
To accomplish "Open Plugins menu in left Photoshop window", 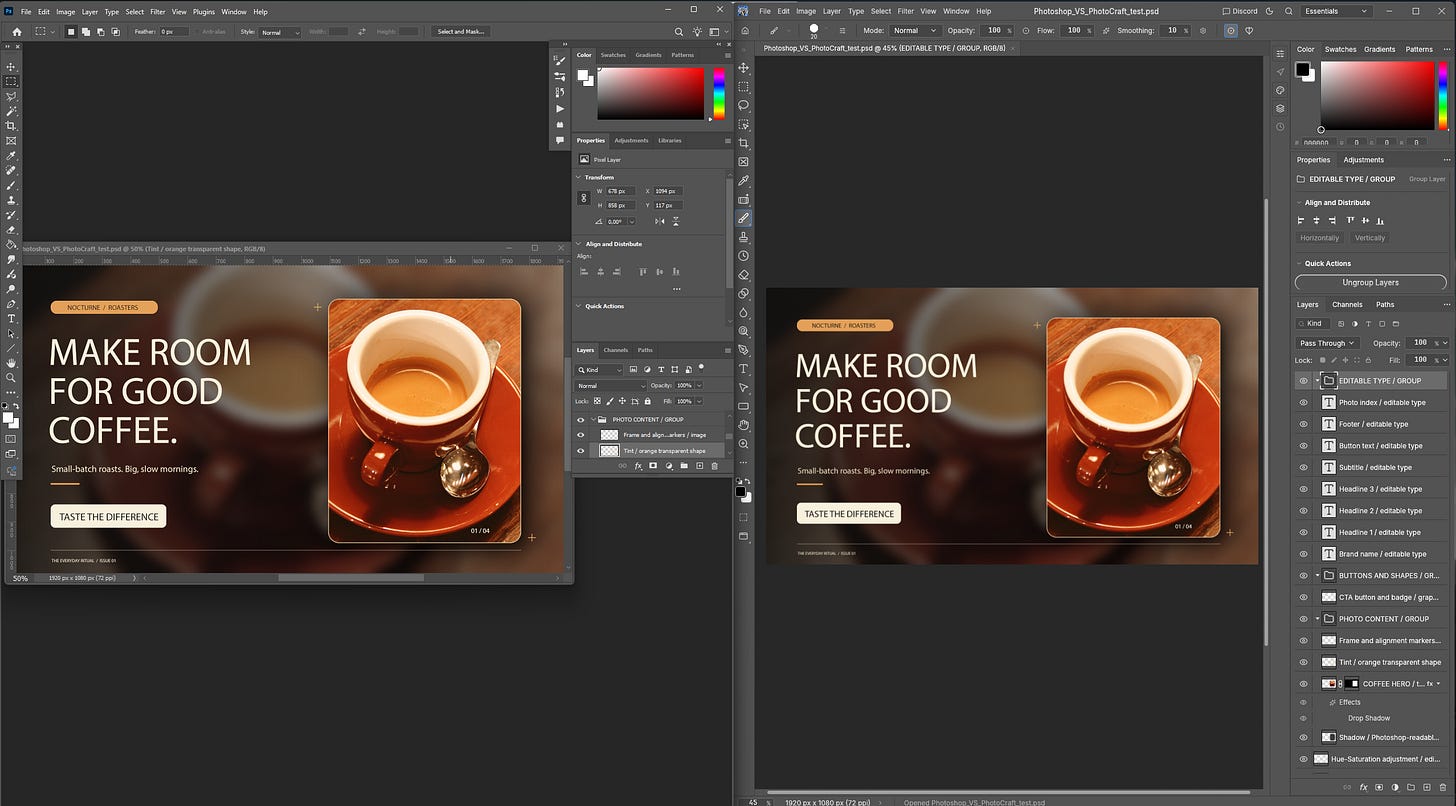I will 204,12.
